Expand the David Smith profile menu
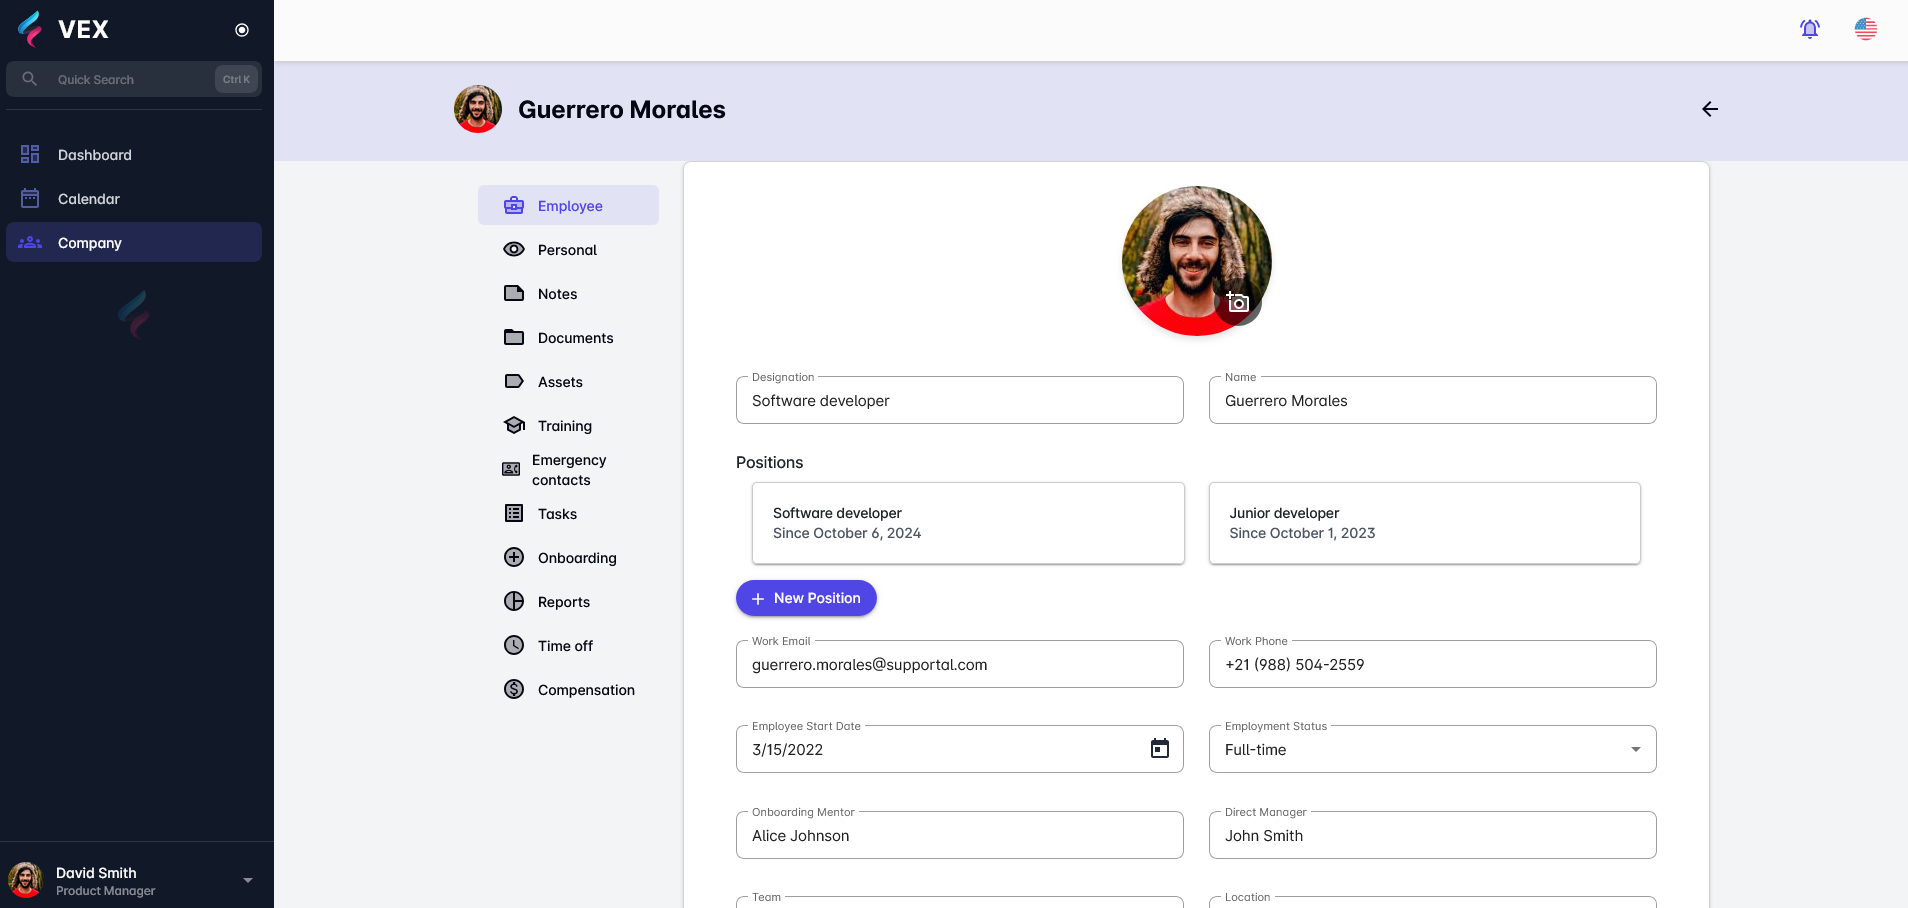This screenshot has width=1908, height=908. click(246, 879)
